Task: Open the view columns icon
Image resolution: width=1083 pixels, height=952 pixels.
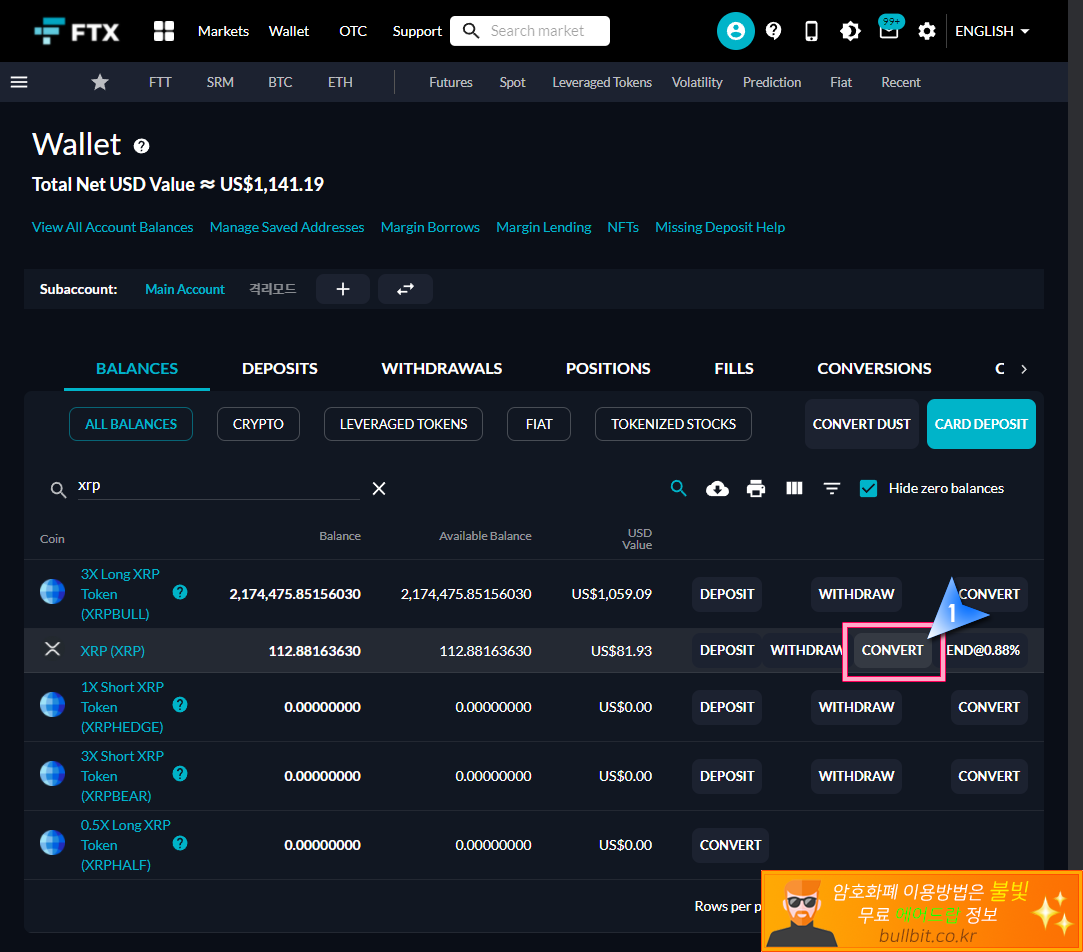Action: tap(794, 488)
